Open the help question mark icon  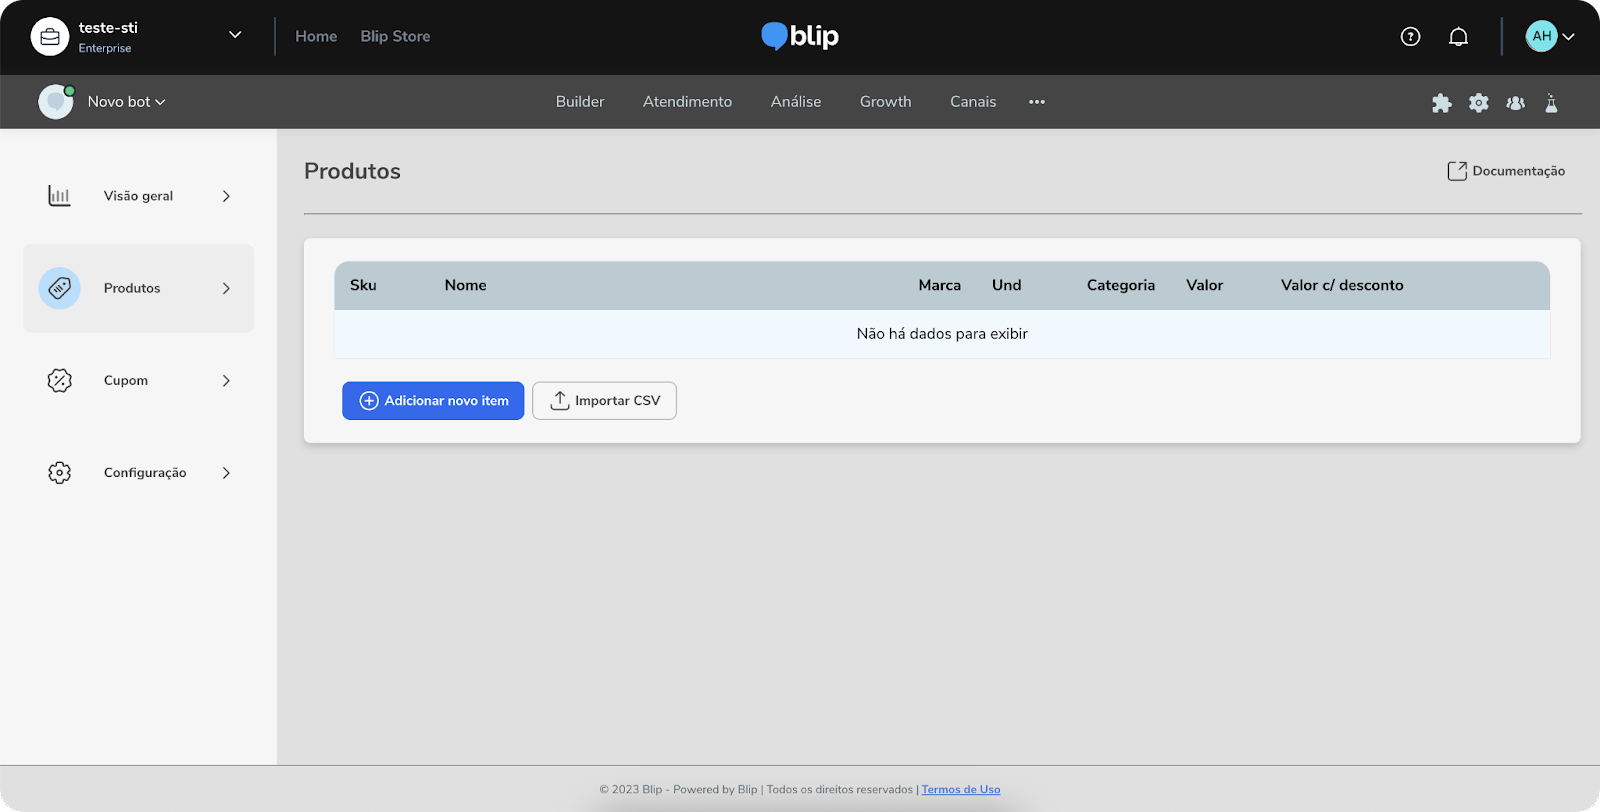pos(1410,37)
